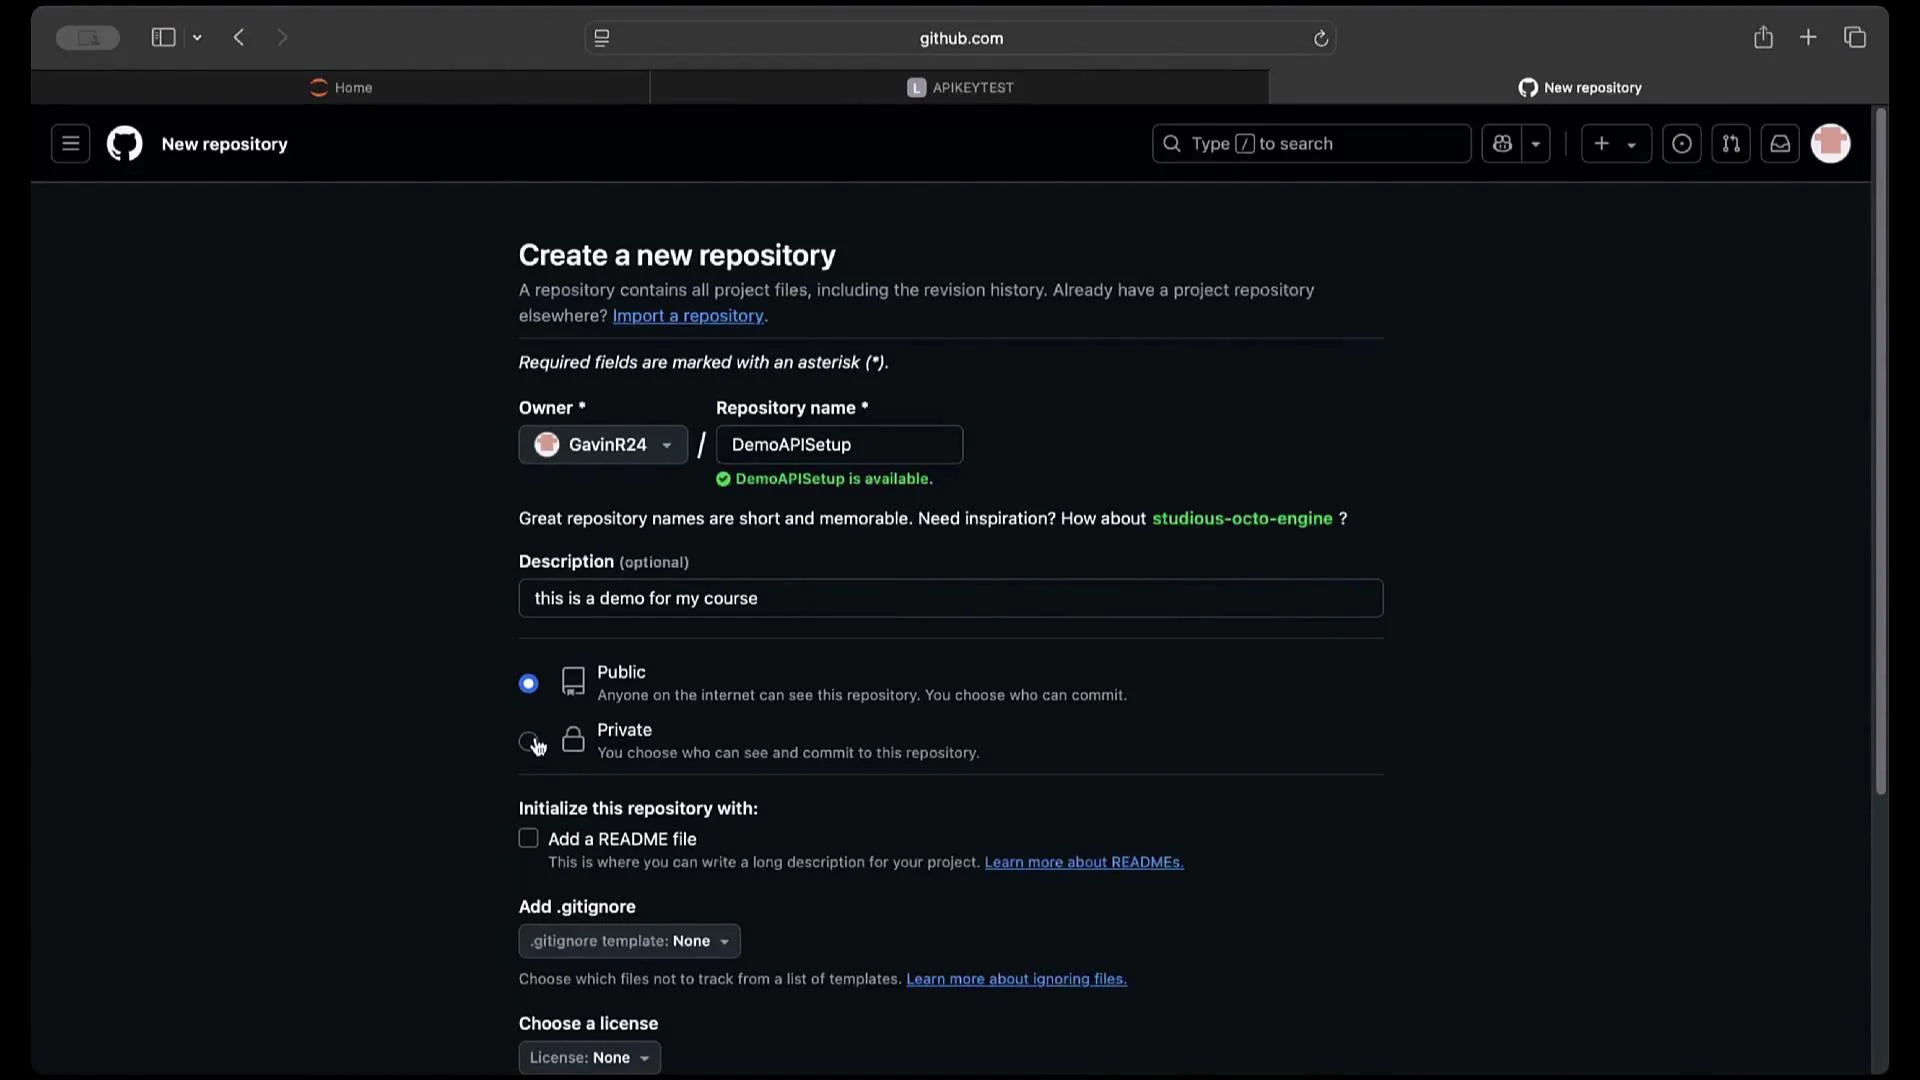The image size is (1920, 1080).
Task: Select the Private visibility radio button
Action: (x=528, y=741)
